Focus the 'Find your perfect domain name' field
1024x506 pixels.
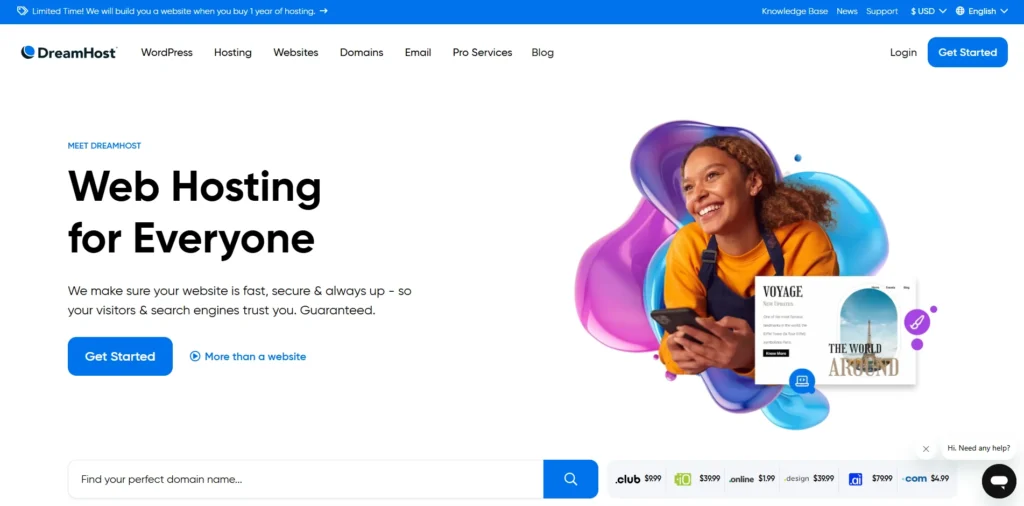(x=306, y=479)
